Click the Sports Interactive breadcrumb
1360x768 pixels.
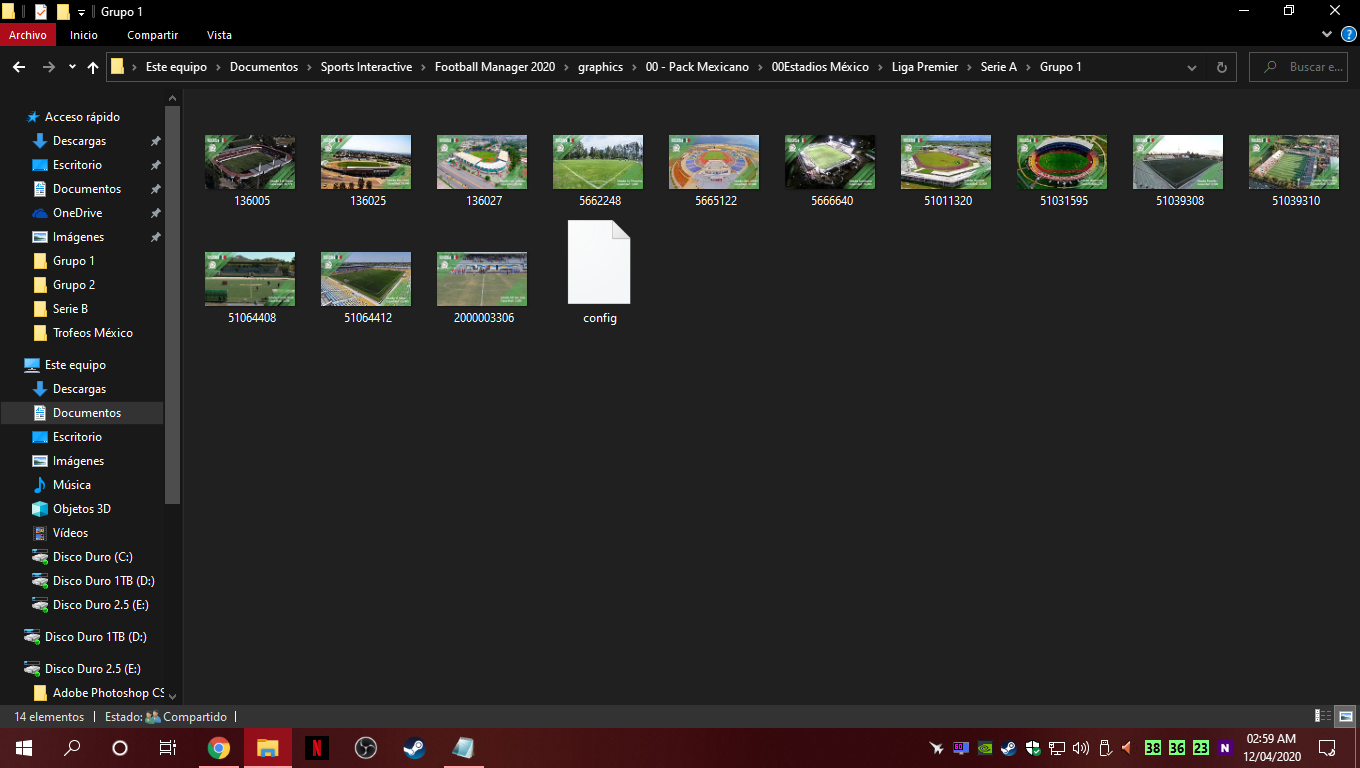click(x=366, y=67)
